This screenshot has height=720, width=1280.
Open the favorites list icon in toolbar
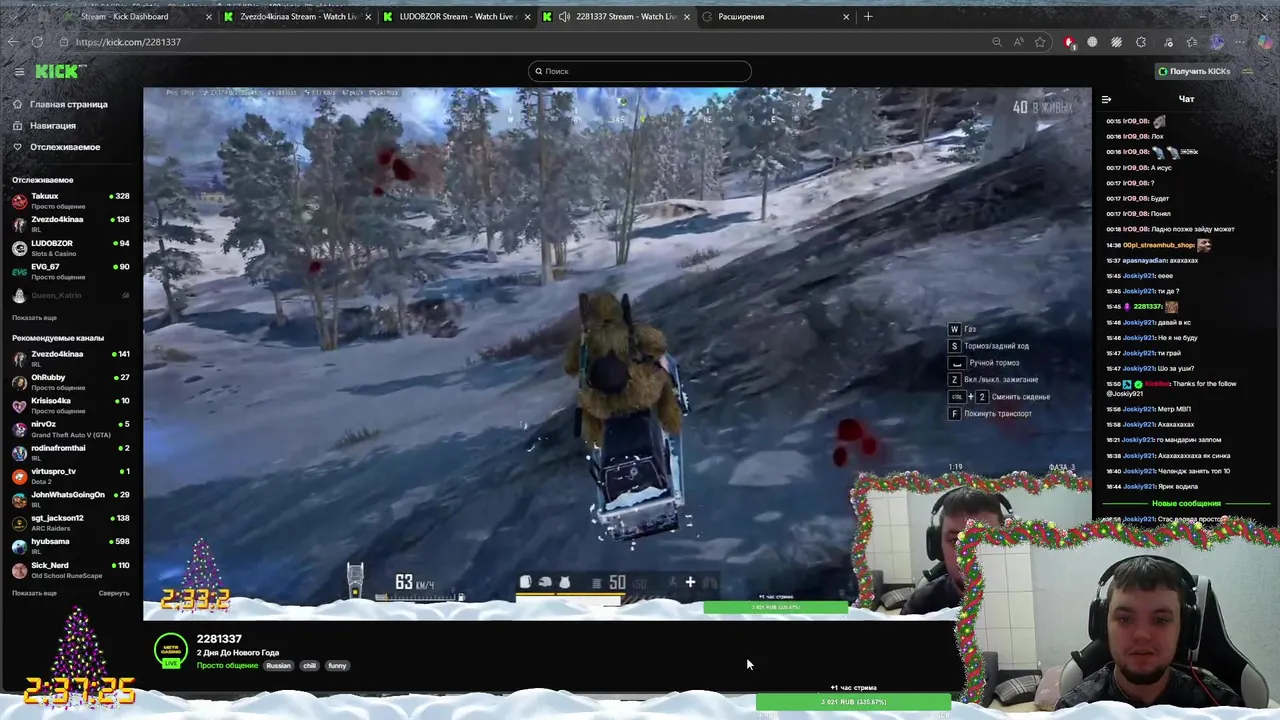(x=1191, y=42)
